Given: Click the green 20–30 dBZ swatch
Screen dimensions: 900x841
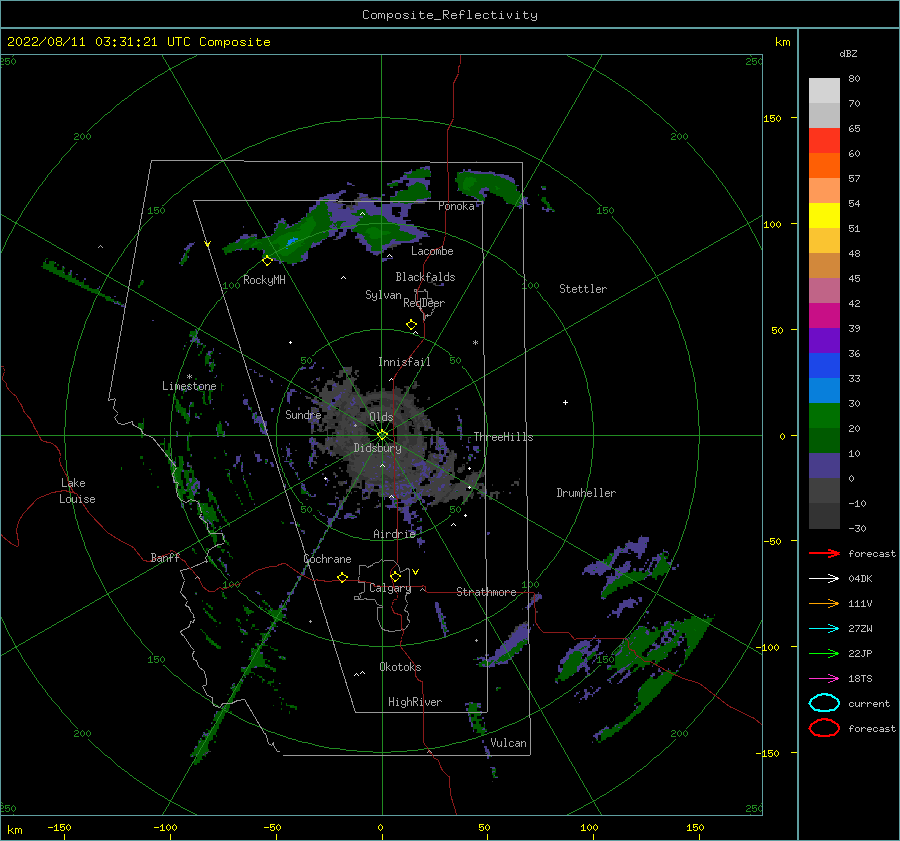Looking at the screenshot, I should click(824, 416).
